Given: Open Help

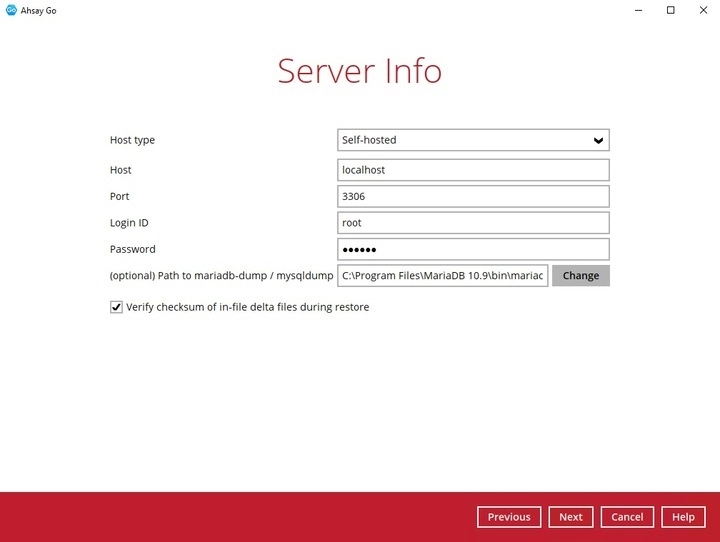Looking at the screenshot, I should [x=683, y=517].
